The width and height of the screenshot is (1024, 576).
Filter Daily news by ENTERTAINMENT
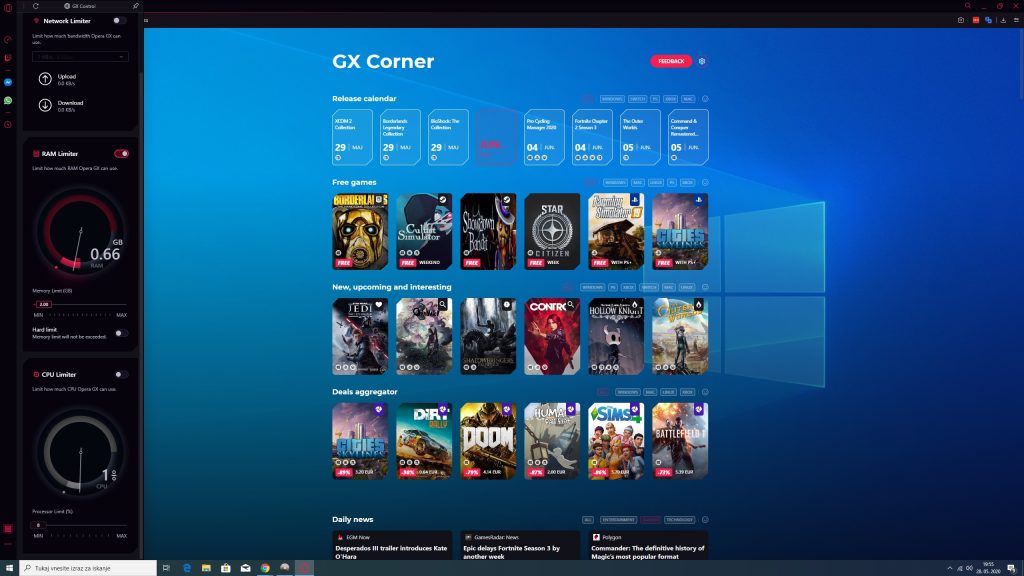pyautogui.click(x=618, y=520)
